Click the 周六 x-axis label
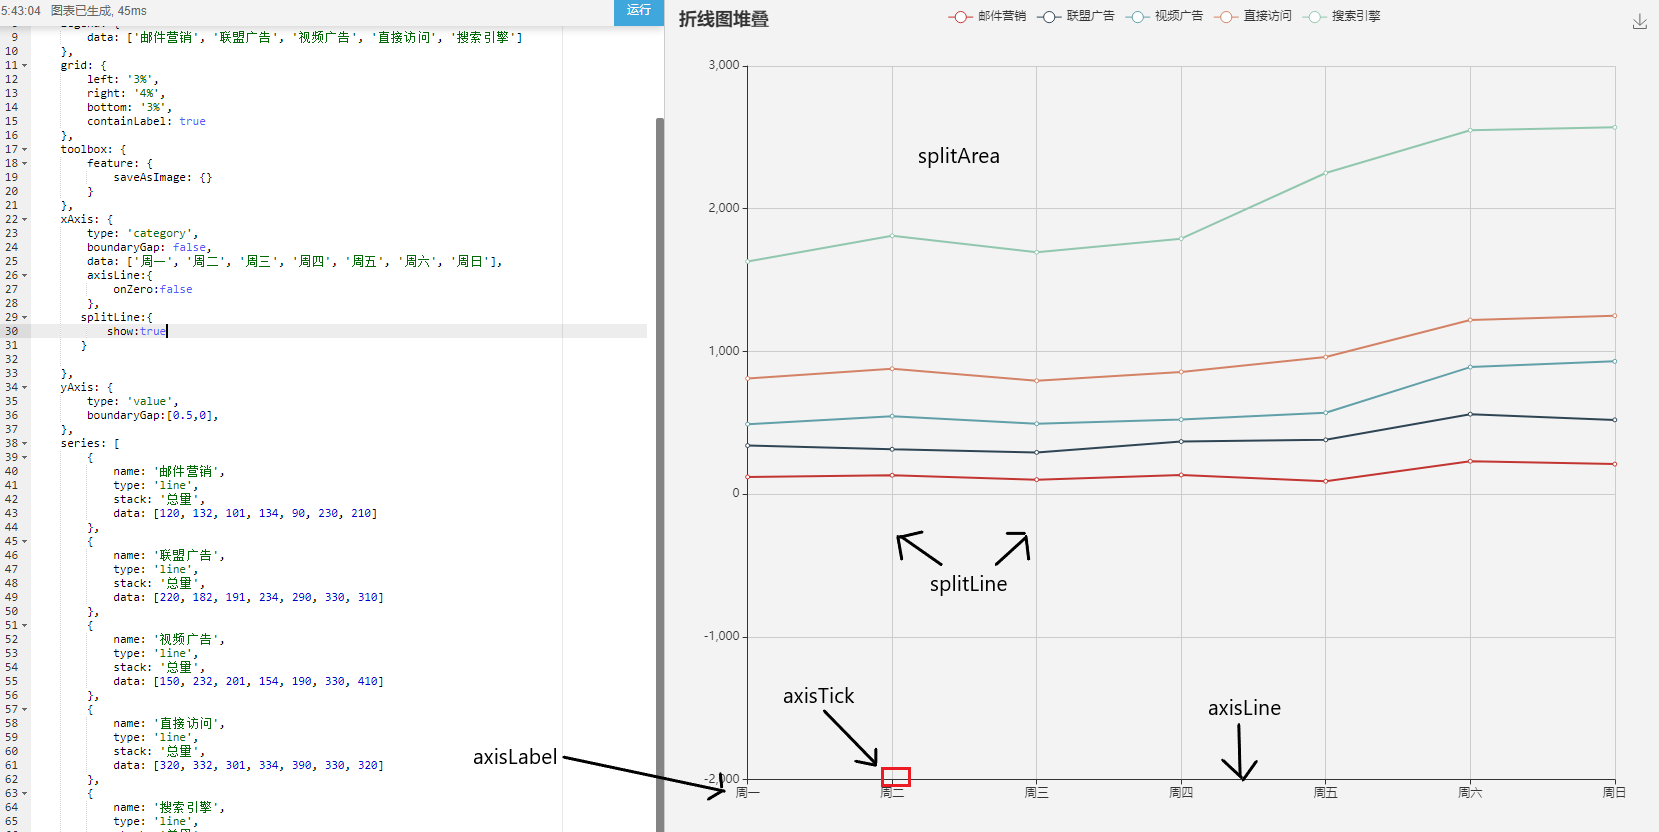The height and width of the screenshot is (832, 1659). pyautogui.click(x=1470, y=792)
